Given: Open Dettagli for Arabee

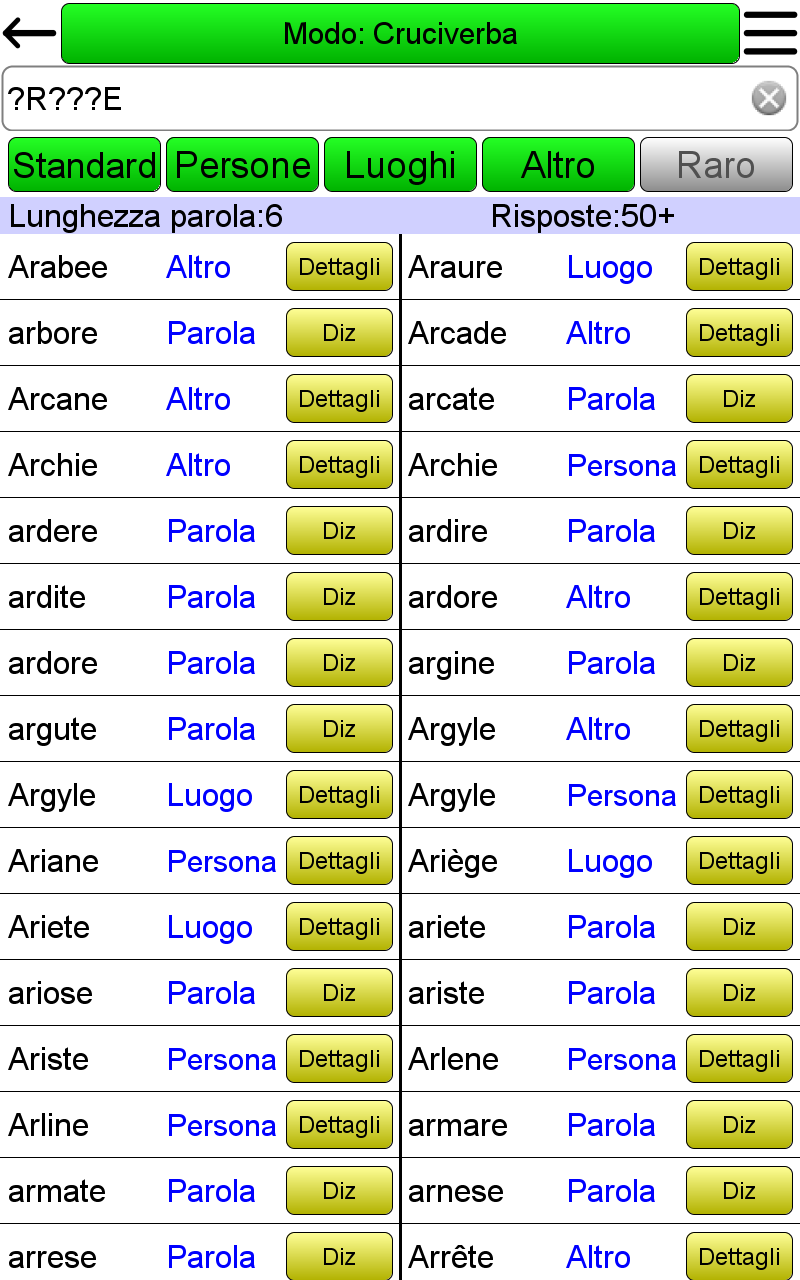Looking at the screenshot, I should click(x=339, y=267).
